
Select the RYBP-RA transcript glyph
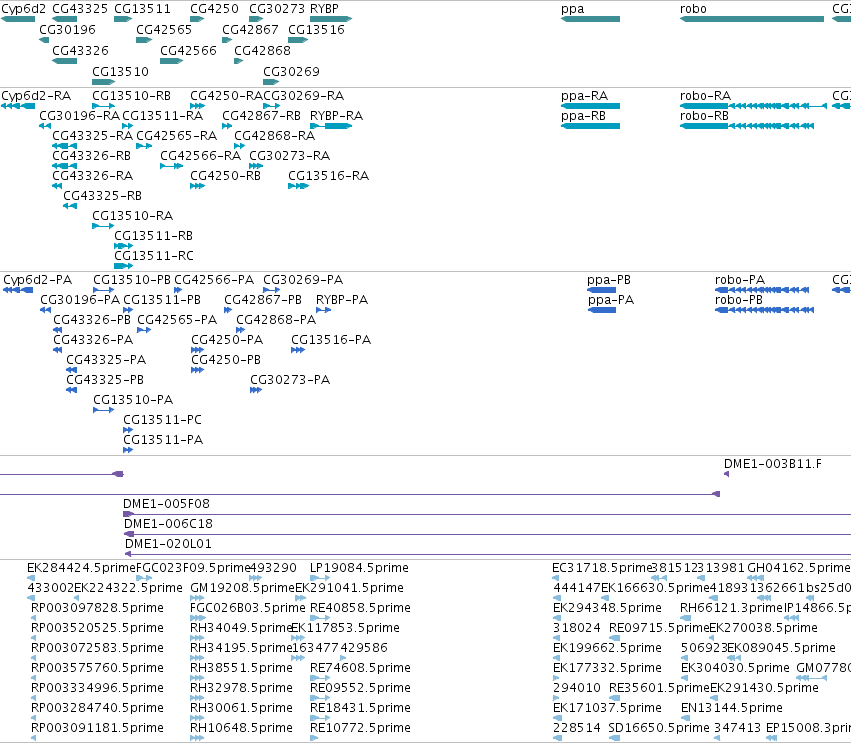(331, 126)
